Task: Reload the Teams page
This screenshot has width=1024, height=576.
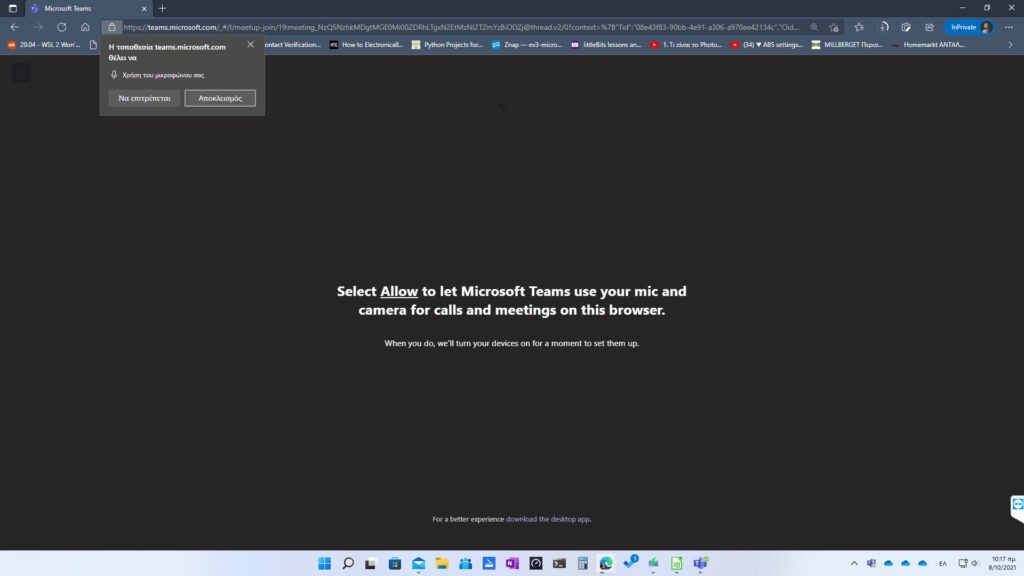Action: point(61,27)
